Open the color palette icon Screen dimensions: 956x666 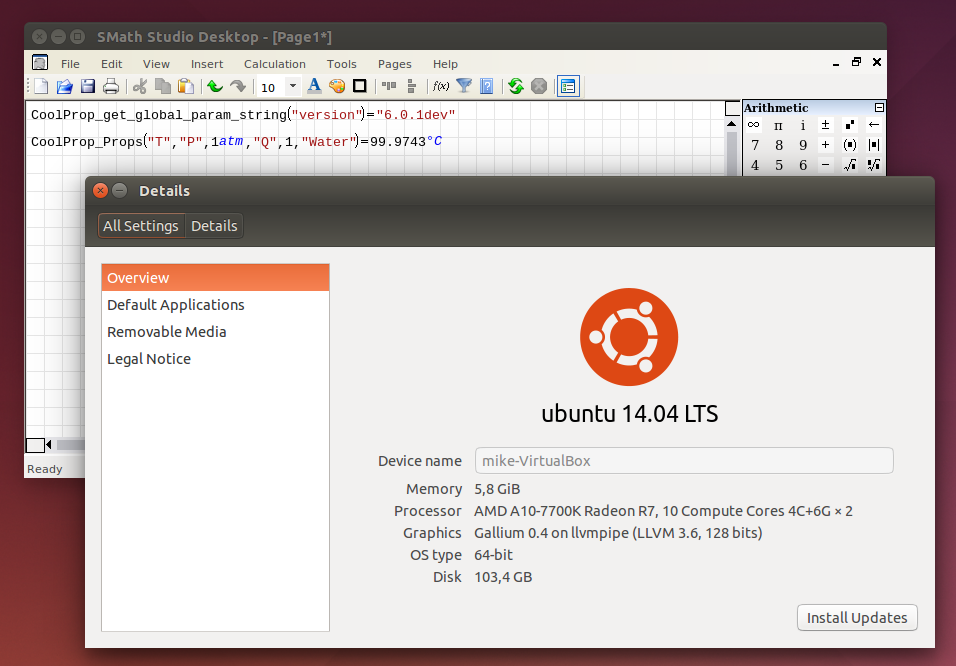coord(337,87)
